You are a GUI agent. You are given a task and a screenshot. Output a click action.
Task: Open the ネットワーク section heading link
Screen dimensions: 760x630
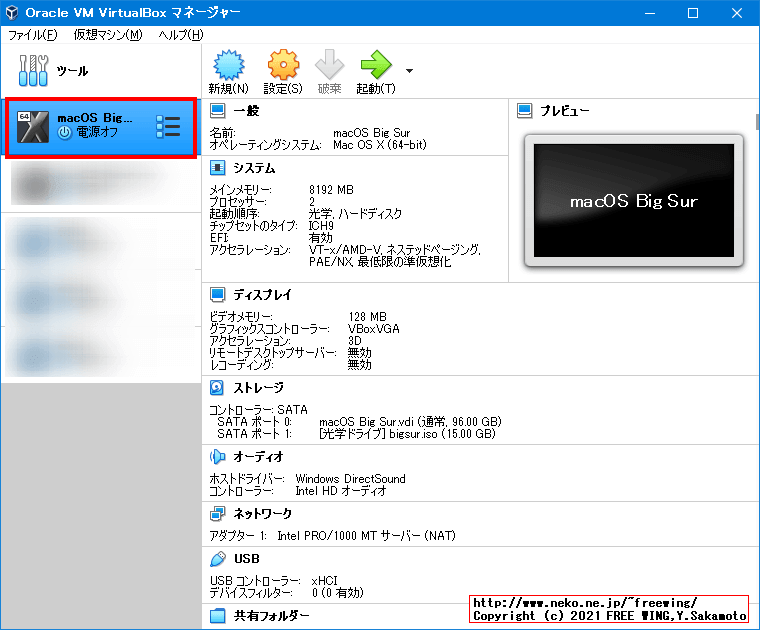[263, 514]
